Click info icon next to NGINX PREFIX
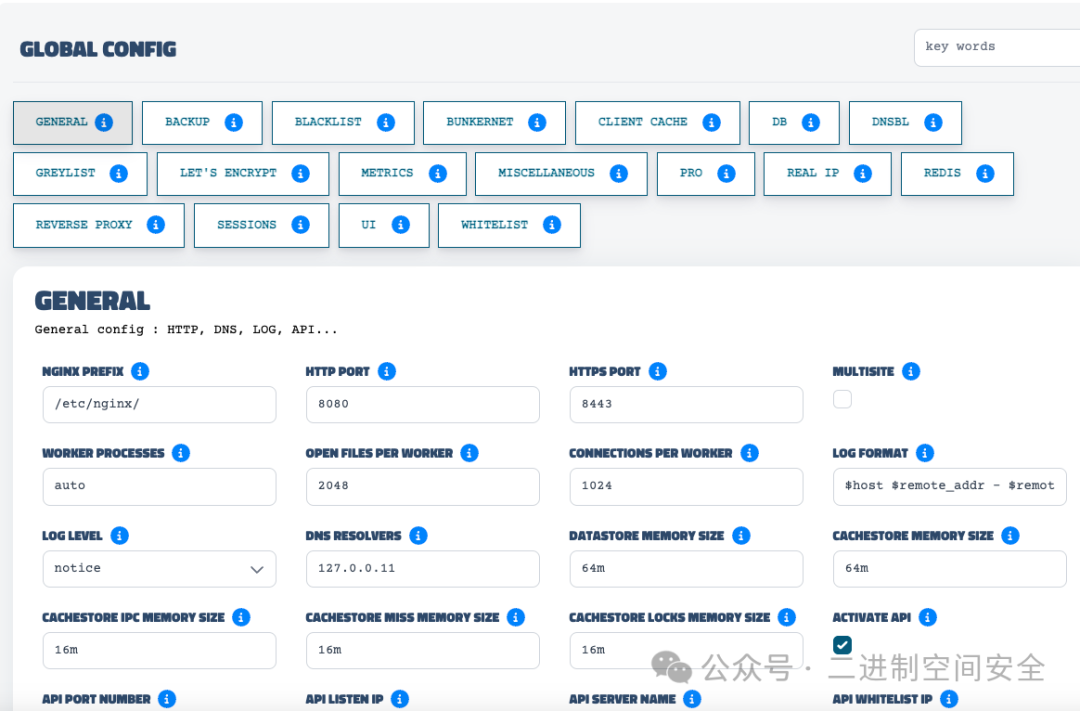This screenshot has height=711, width=1080. [140, 371]
